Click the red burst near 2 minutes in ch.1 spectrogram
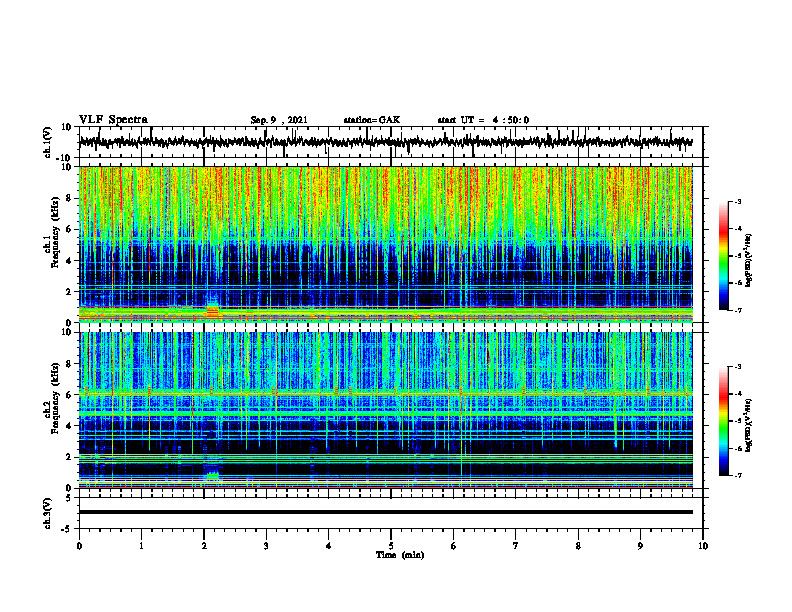 tap(213, 310)
